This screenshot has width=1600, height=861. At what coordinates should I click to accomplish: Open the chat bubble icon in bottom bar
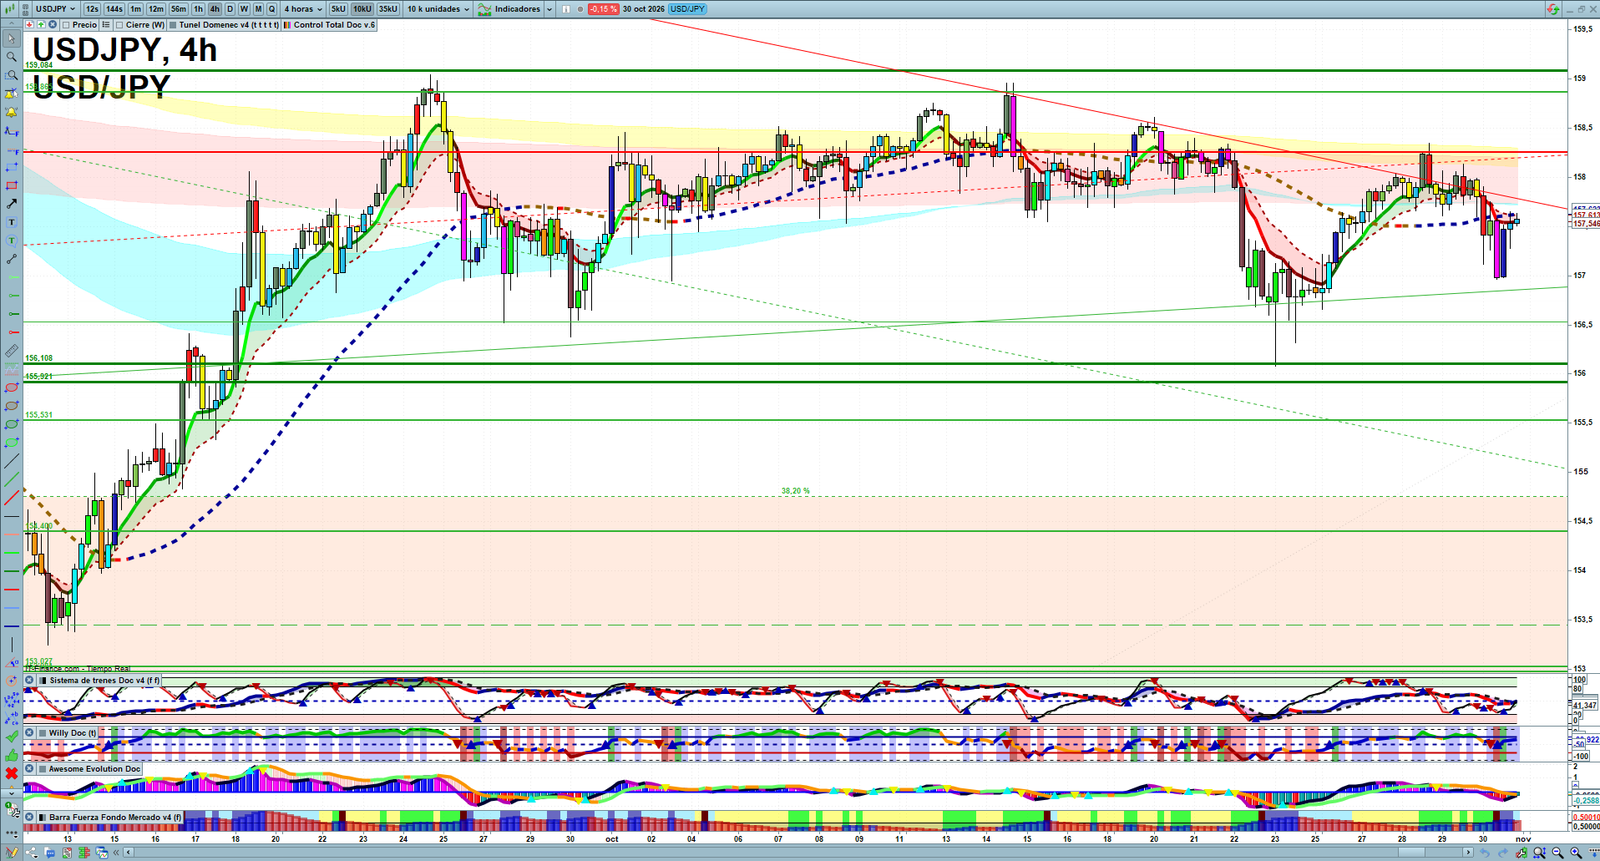(x=49, y=852)
